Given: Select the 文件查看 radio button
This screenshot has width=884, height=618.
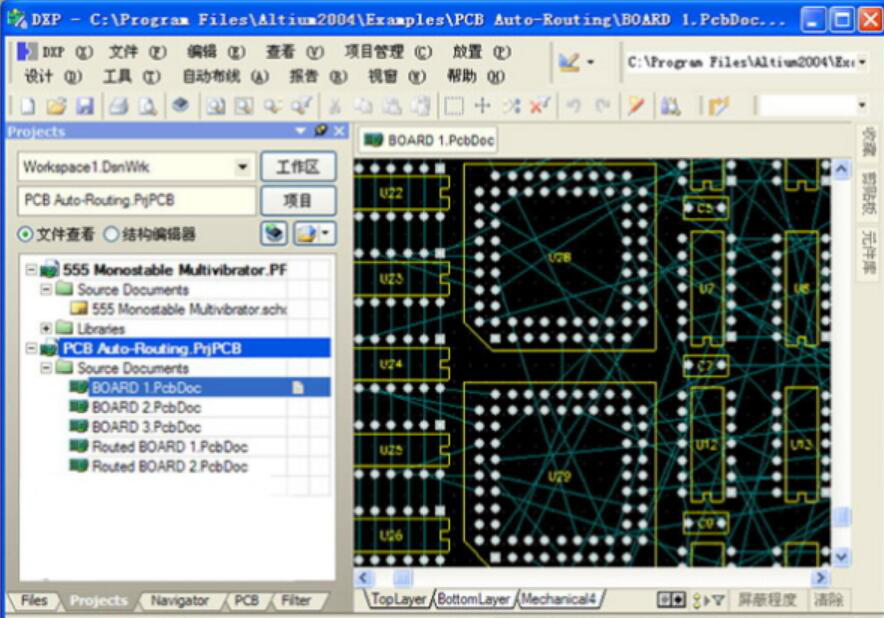Looking at the screenshot, I should (x=25, y=233).
